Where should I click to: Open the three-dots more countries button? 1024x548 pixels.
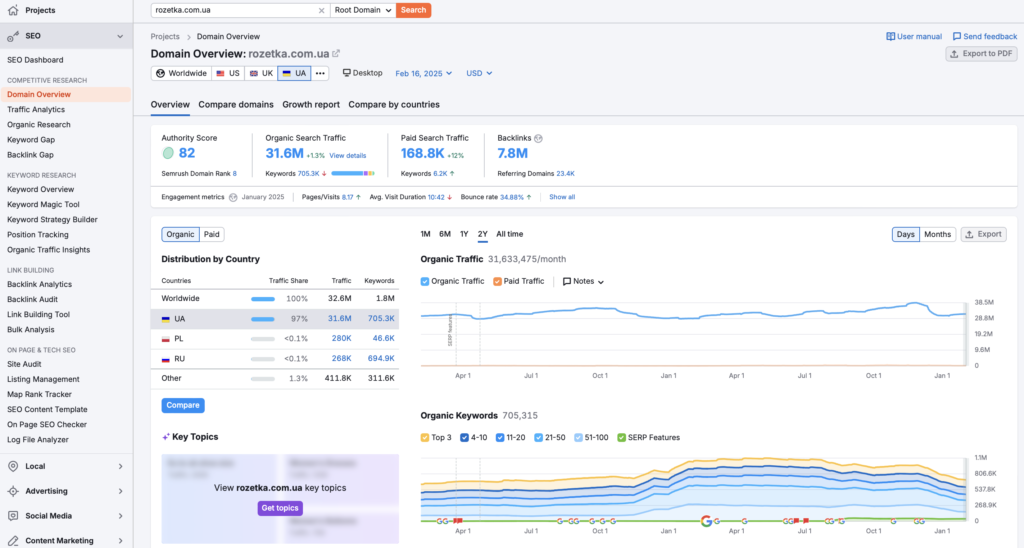tap(320, 73)
